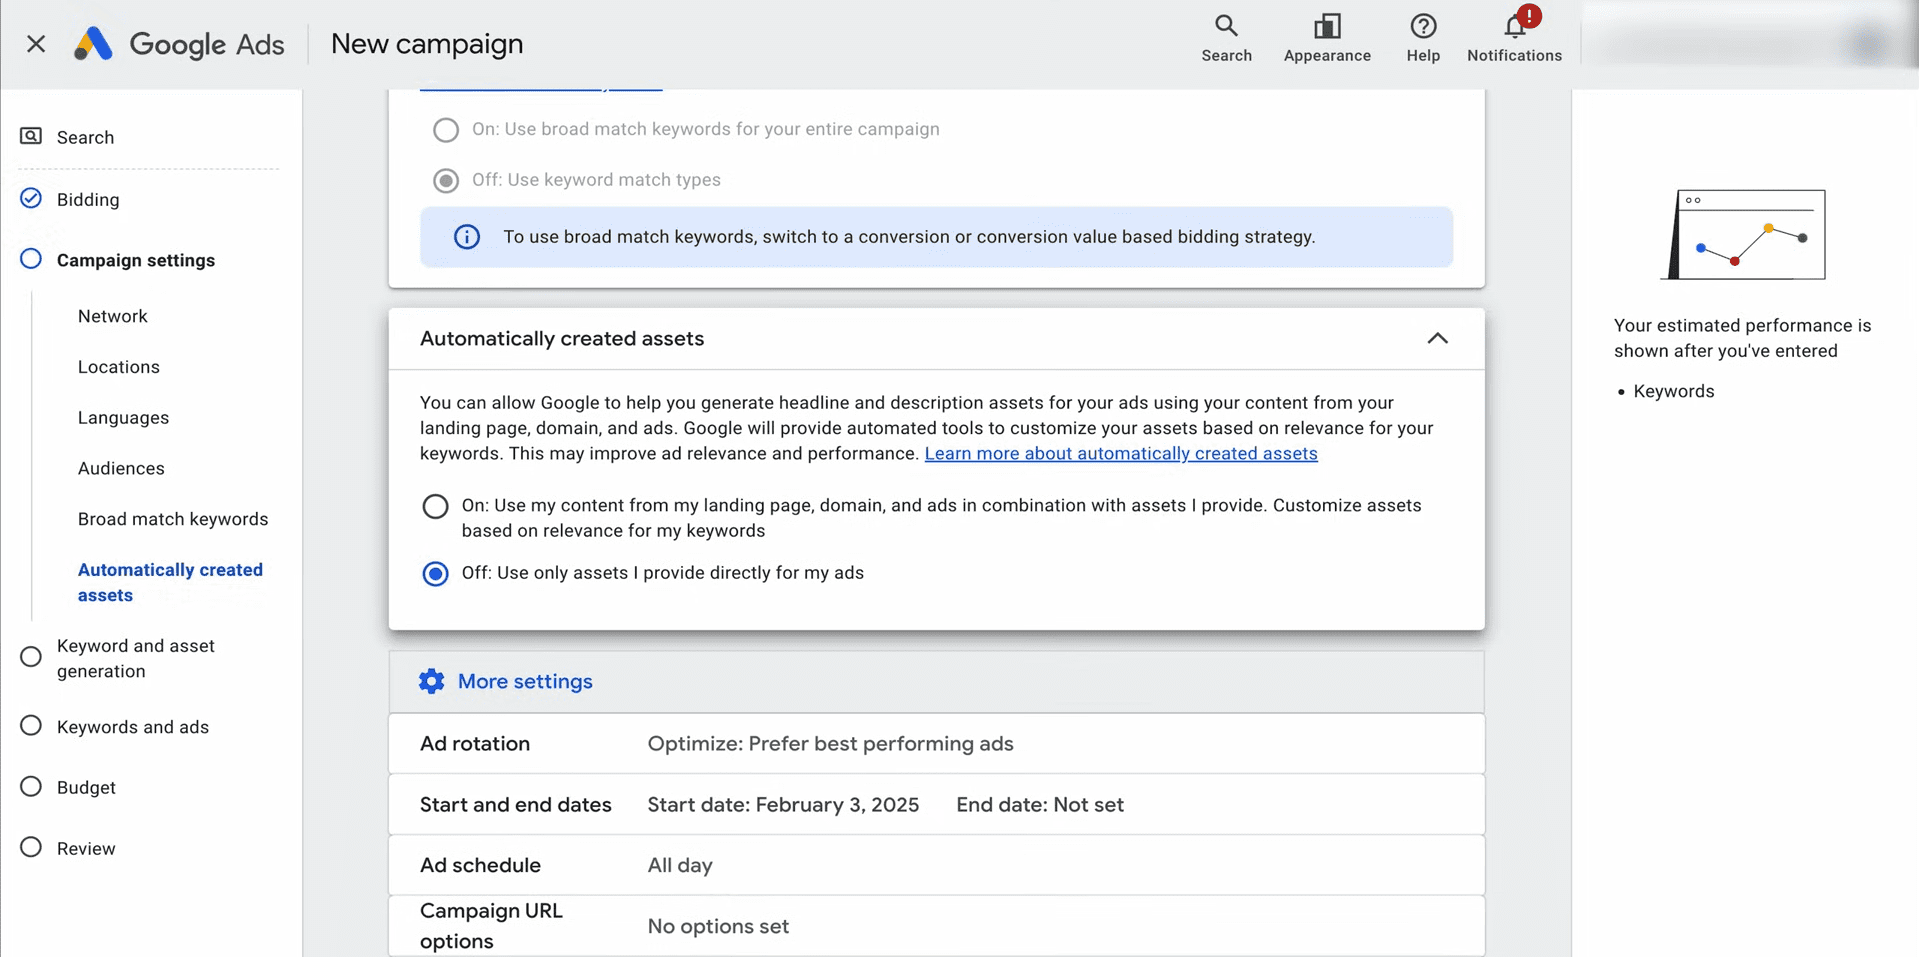Image resolution: width=1919 pixels, height=957 pixels.
Task: Open Search in the top toolbar
Action: pyautogui.click(x=1226, y=37)
